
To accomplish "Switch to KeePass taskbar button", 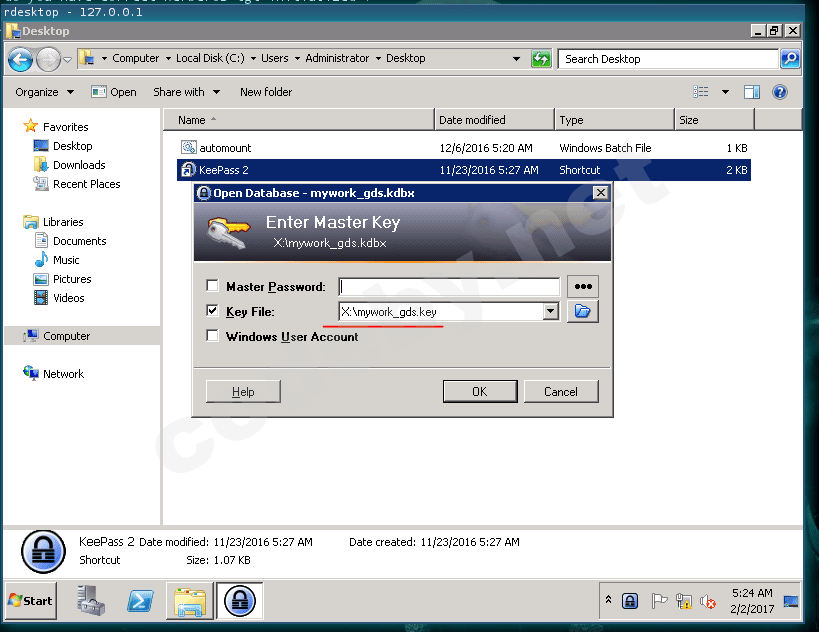I will coord(240,601).
